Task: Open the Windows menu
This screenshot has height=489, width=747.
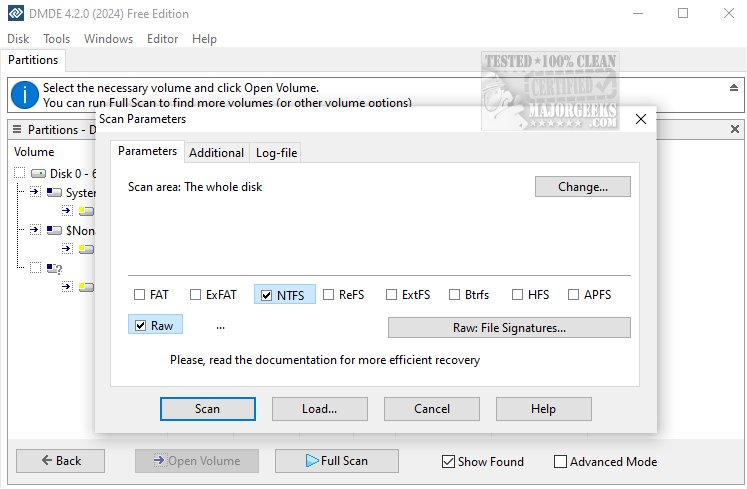Action: 108,39
